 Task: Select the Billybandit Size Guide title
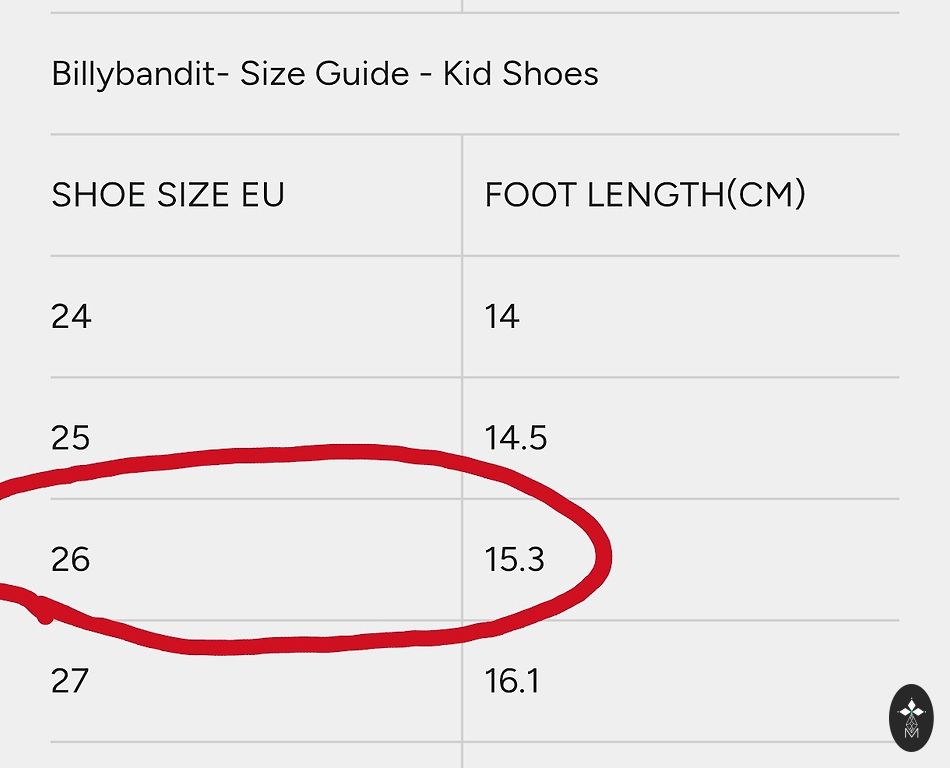325,74
